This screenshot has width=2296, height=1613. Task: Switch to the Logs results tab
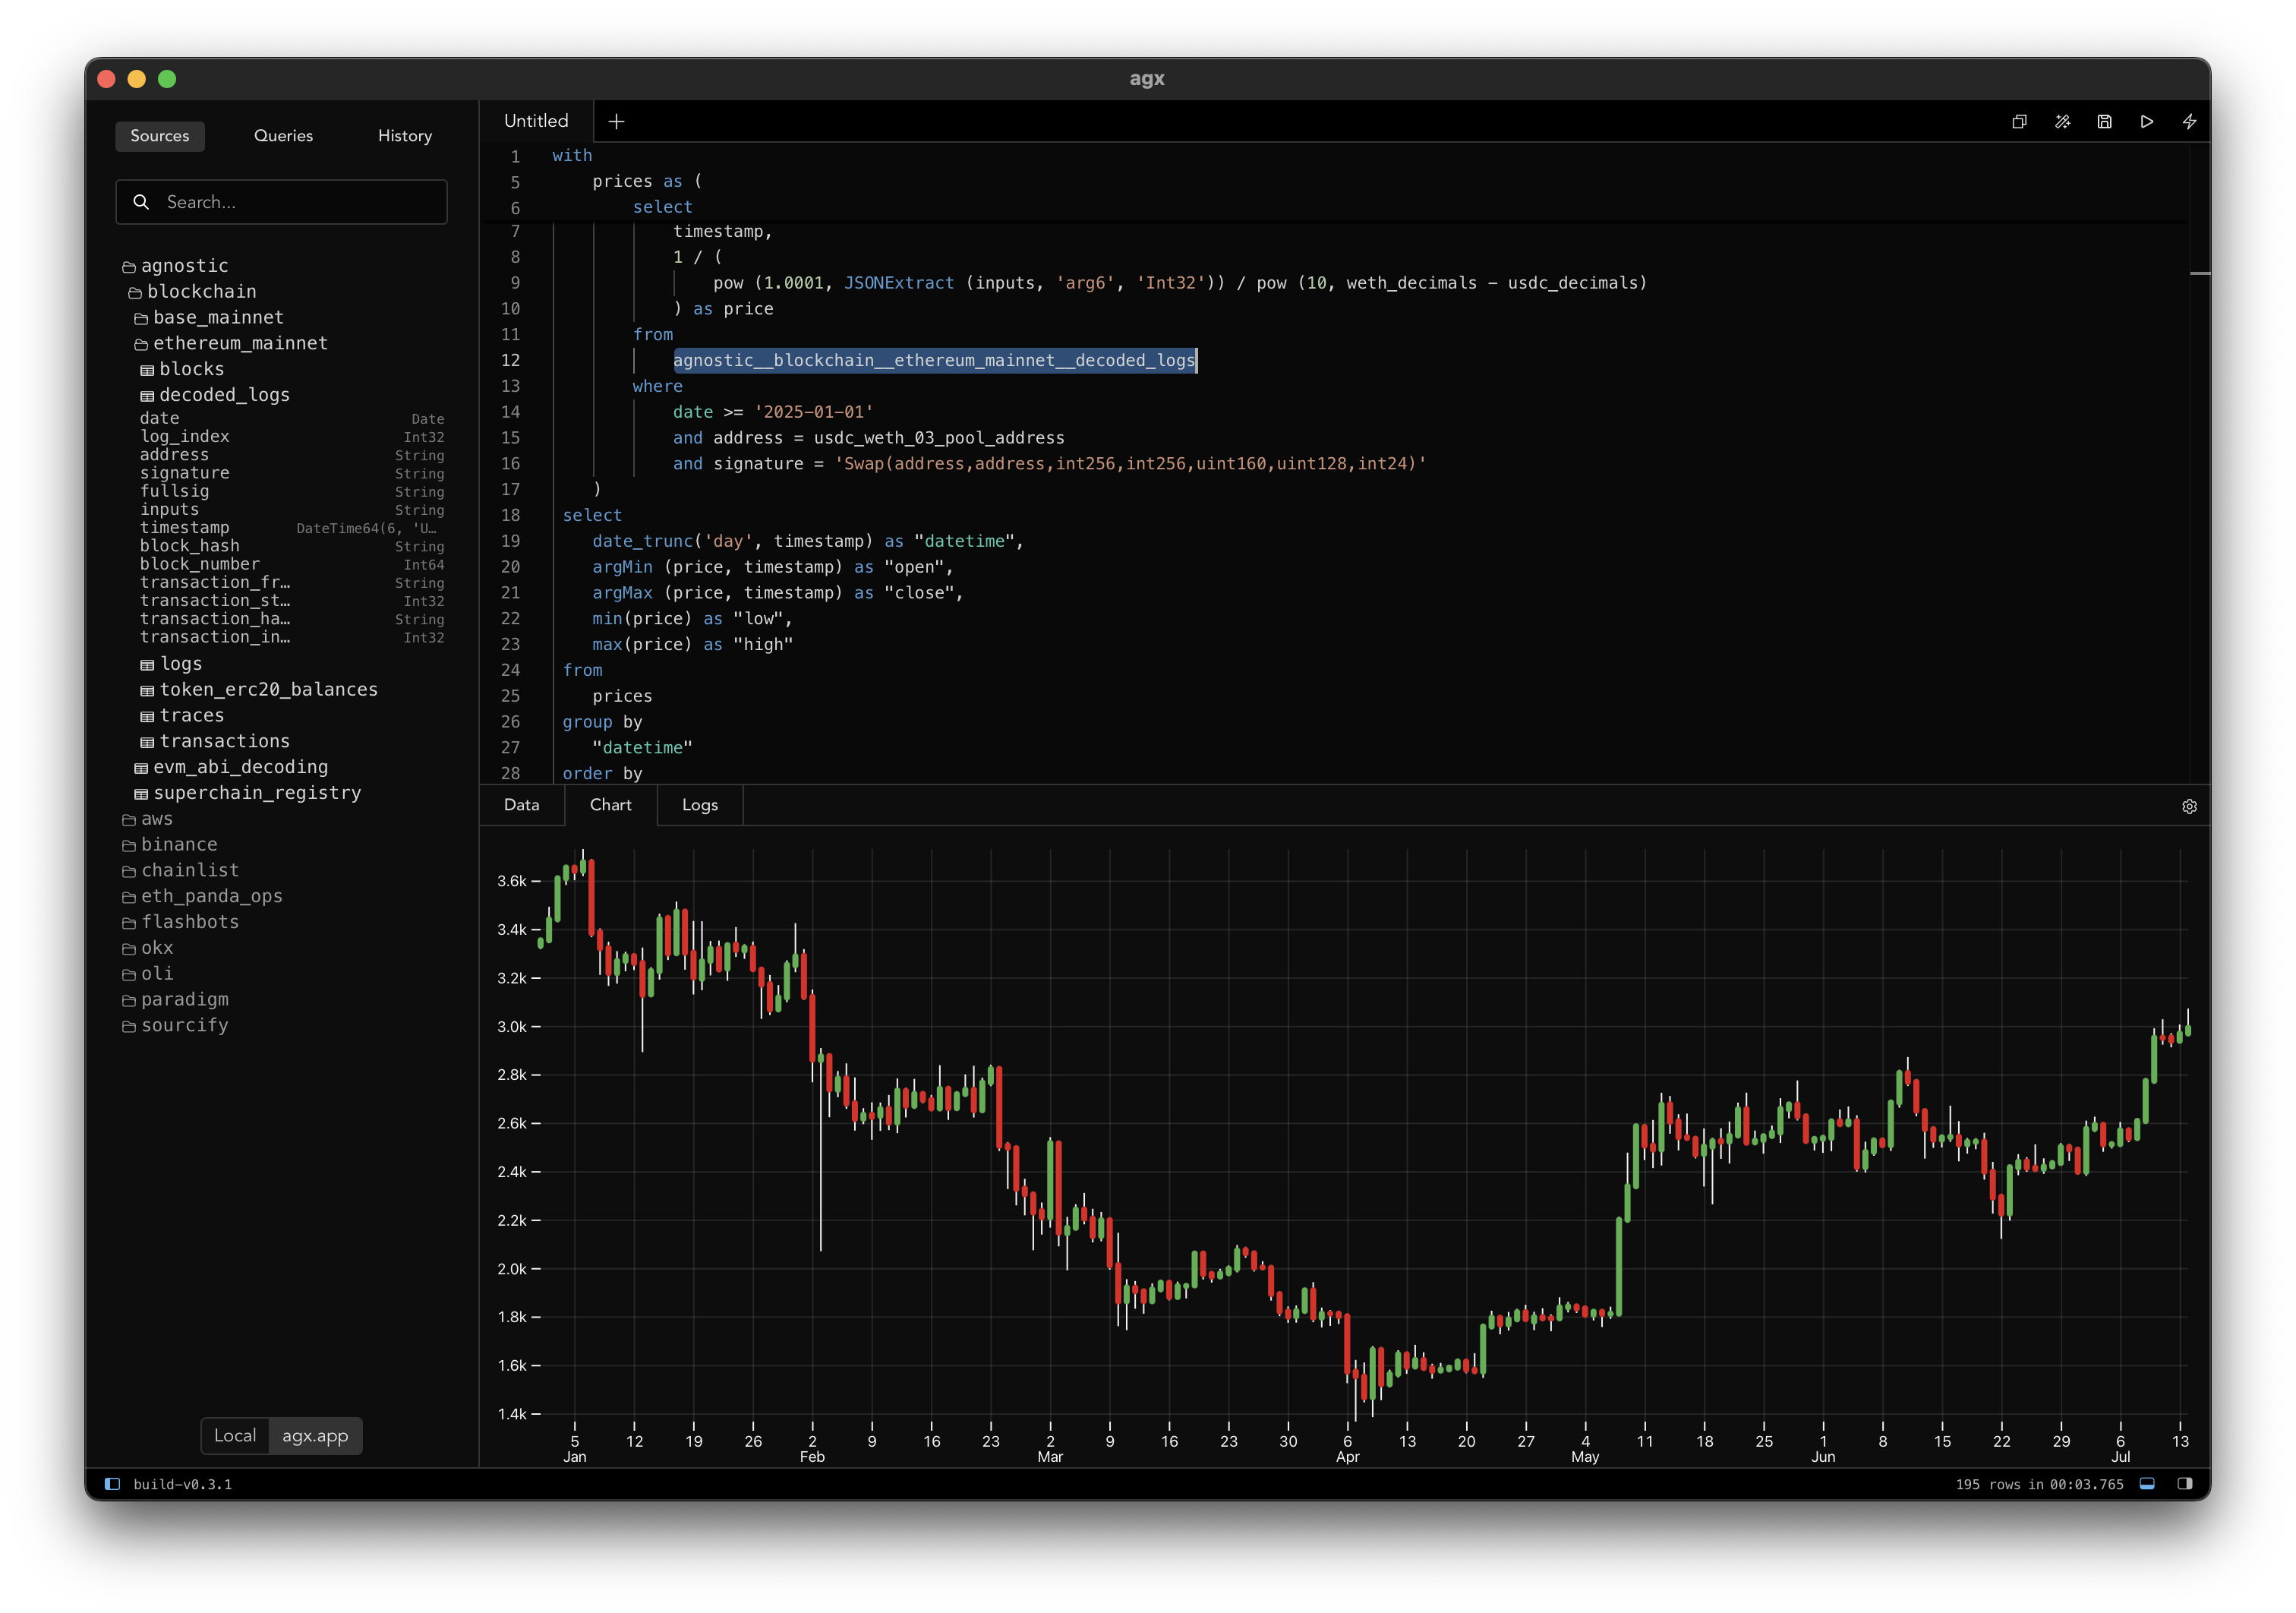point(700,805)
